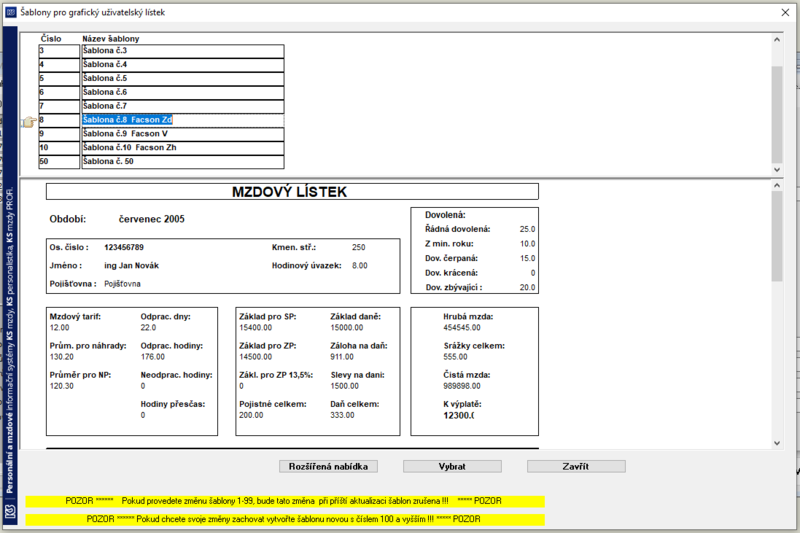
Task: Select template Šablona č.9 Facson V
Action: coord(183,134)
